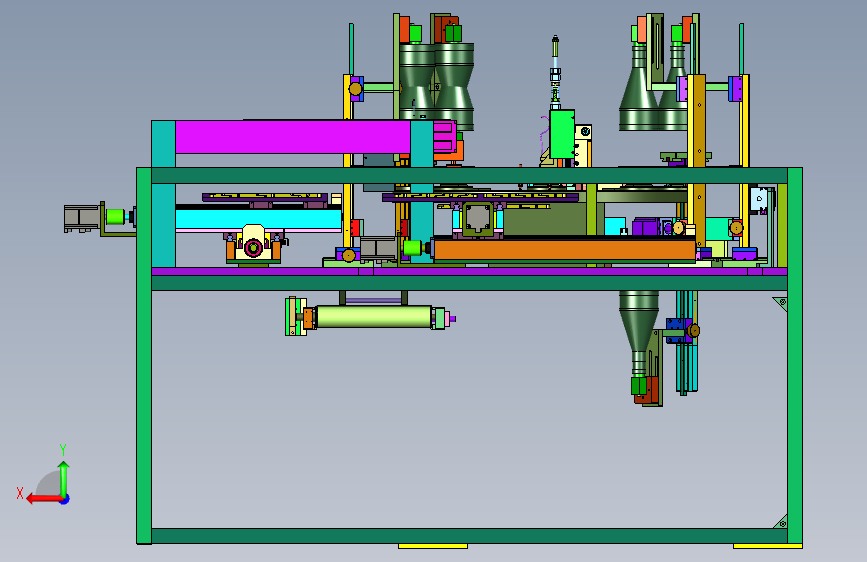Select the cyan horizontal linear rail
Screen dimensions: 867x562
pyautogui.click(x=258, y=218)
